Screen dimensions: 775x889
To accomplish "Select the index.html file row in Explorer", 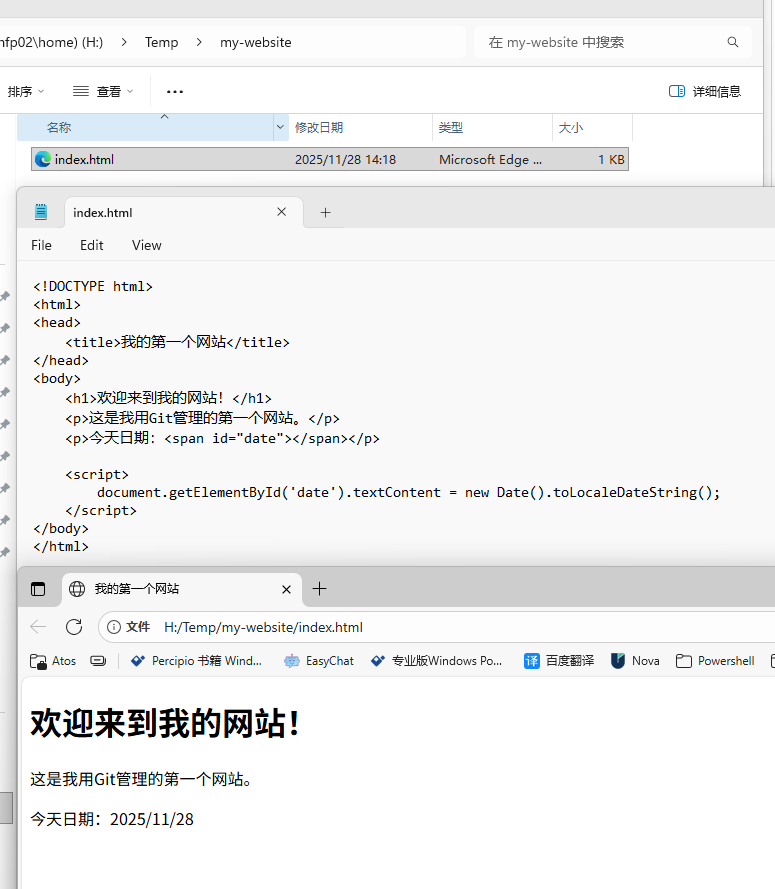I will [330, 159].
